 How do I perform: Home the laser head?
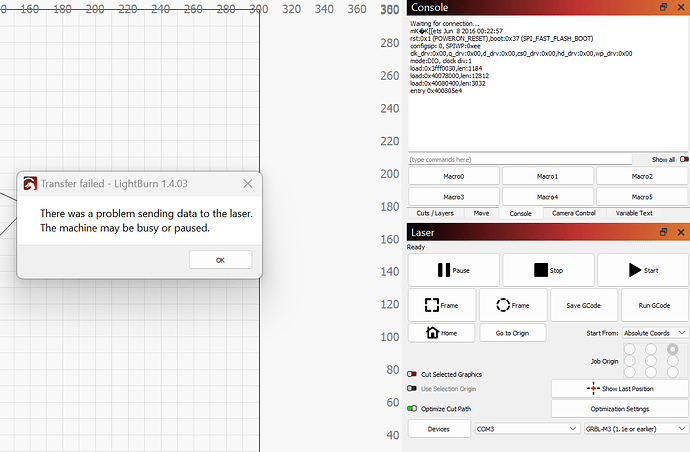tap(441, 333)
